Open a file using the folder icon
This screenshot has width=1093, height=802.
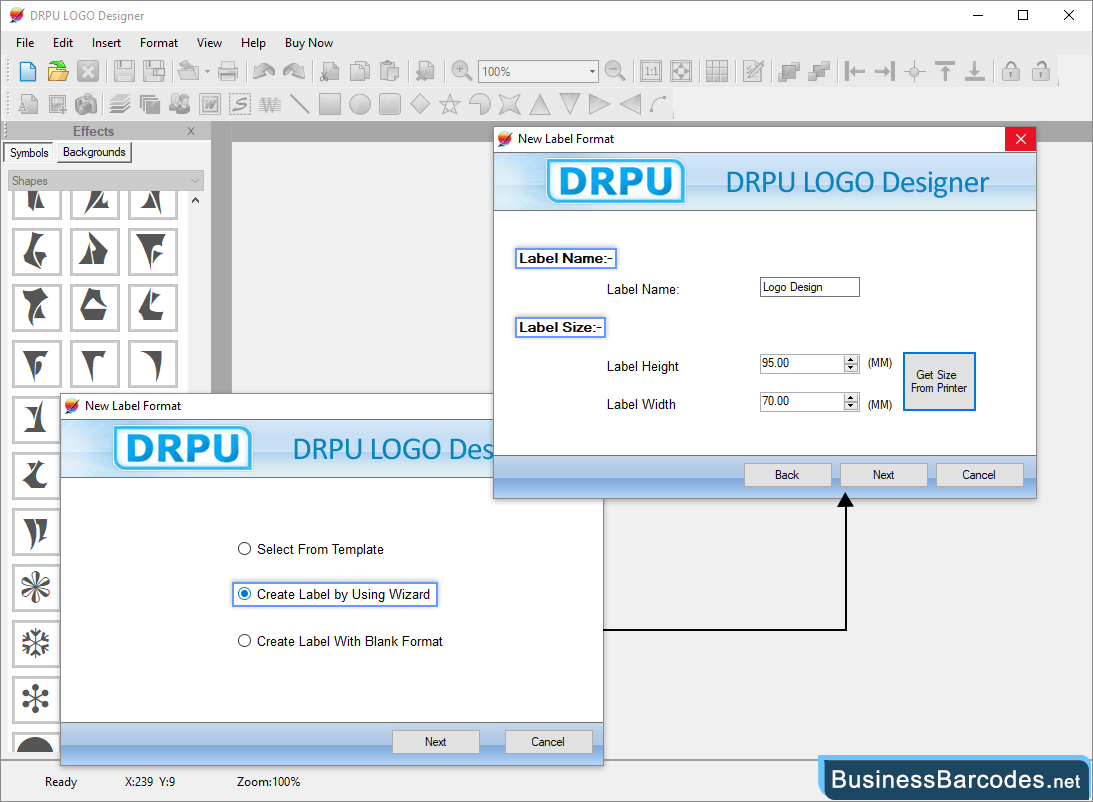58,71
